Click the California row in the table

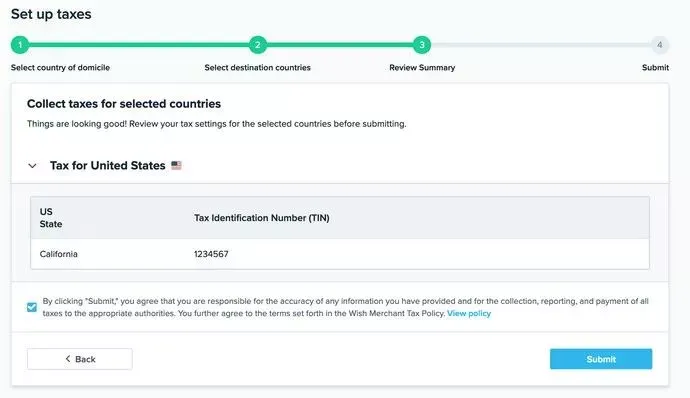[x=340, y=254]
